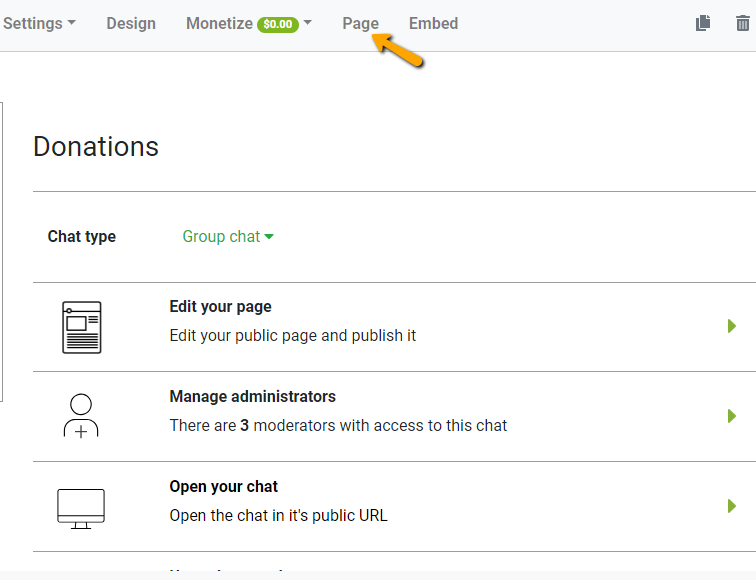Click green arrow on Manage administrators row
This screenshot has width=756, height=580.
tap(732, 416)
